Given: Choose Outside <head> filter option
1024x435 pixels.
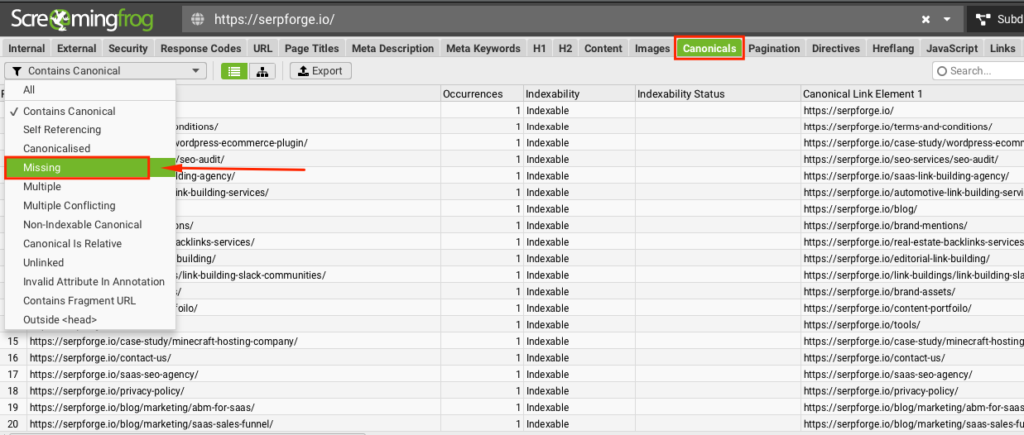Looking at the screenshot, I should coord(90,320).
